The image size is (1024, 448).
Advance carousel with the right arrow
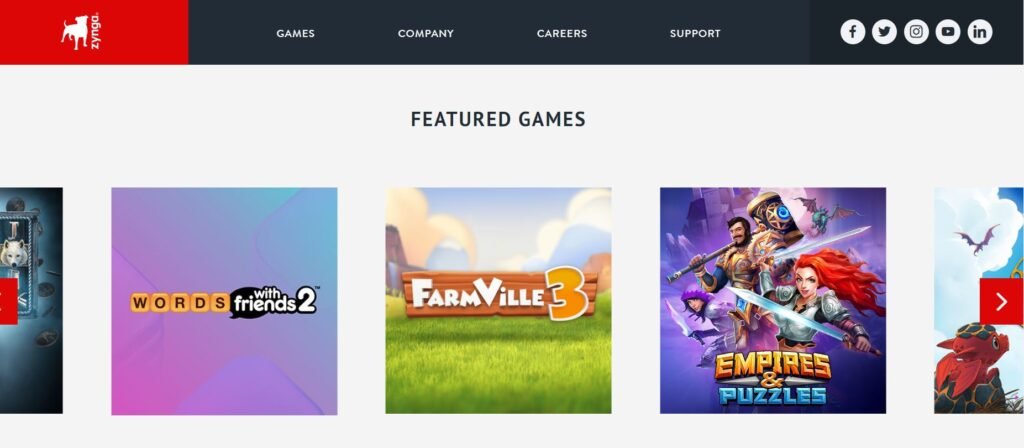click(x=1001, y=301)
